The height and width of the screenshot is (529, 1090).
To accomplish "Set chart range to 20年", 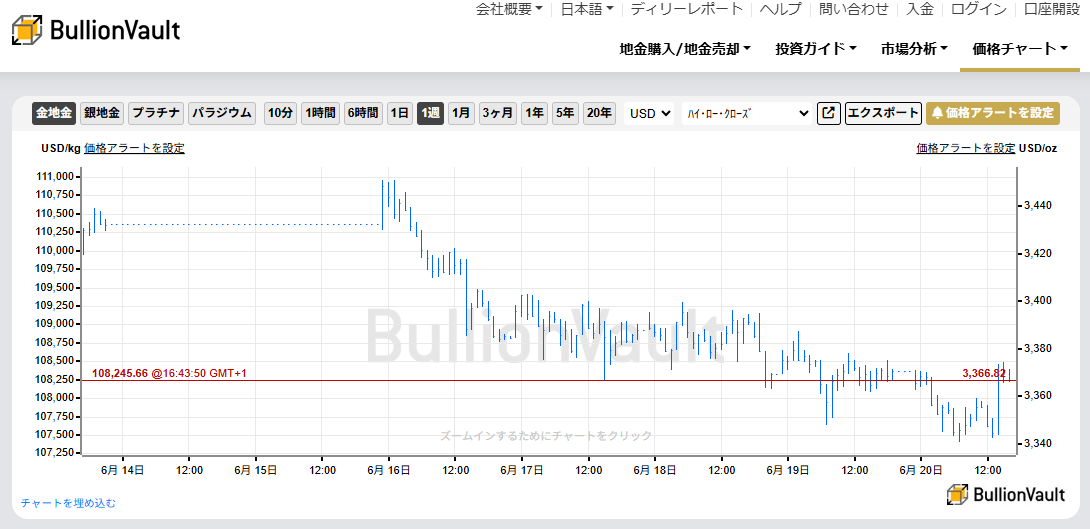I will [x=599, y=113].
